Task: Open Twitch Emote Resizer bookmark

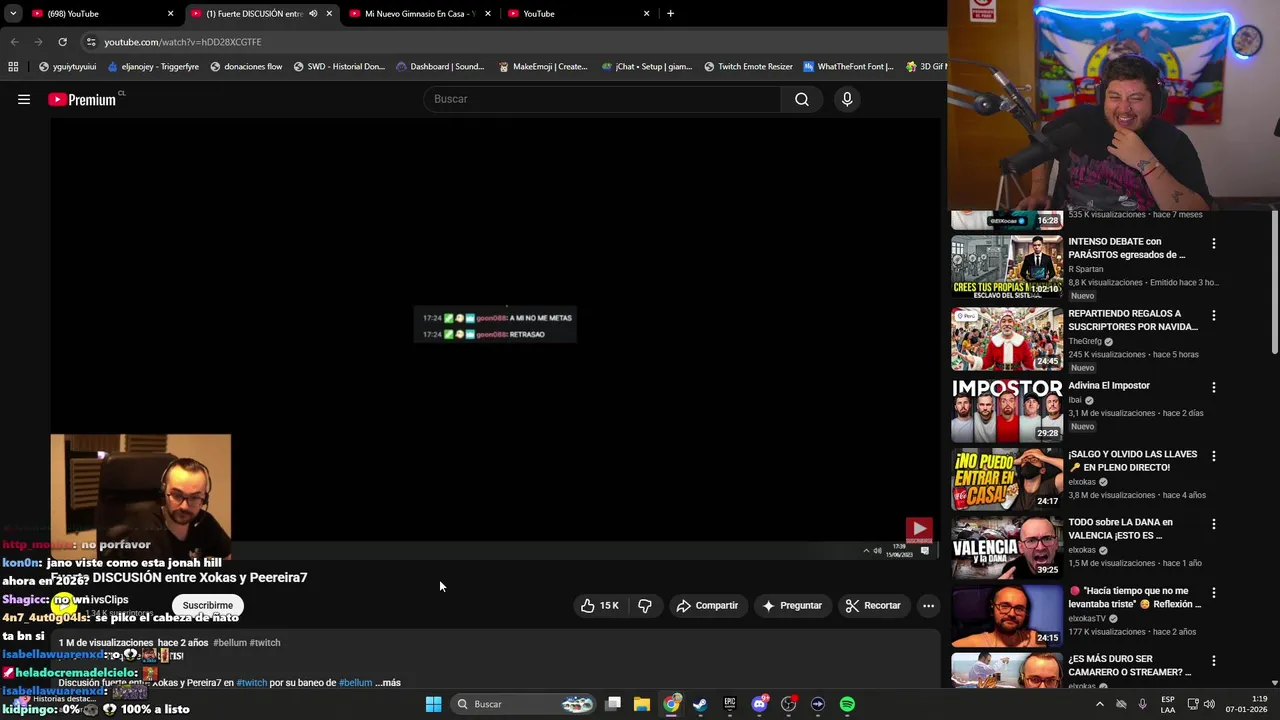Action: pos(748,67)
